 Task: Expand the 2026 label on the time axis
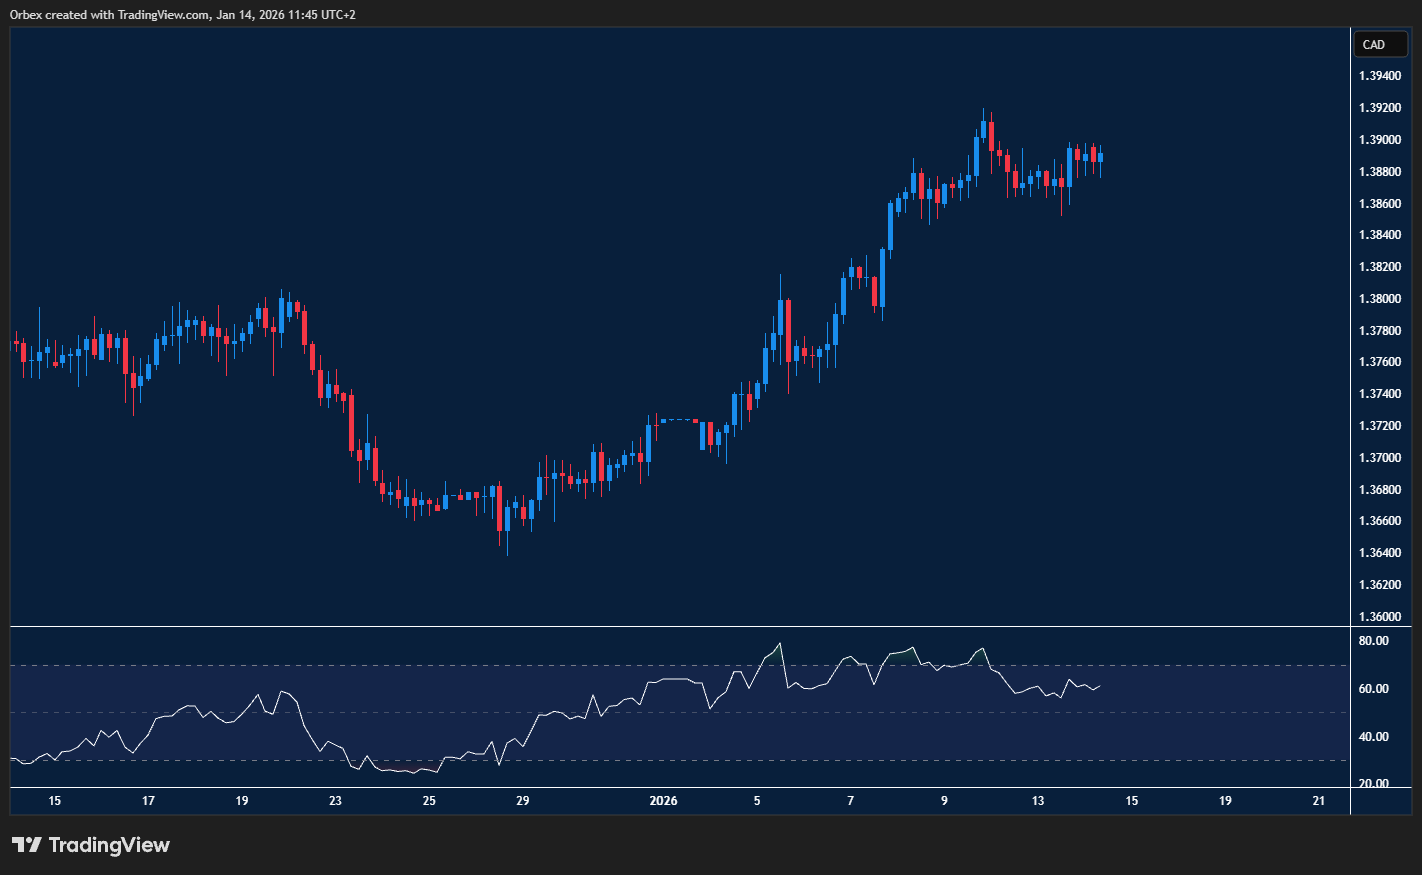[x=664, y=801]
